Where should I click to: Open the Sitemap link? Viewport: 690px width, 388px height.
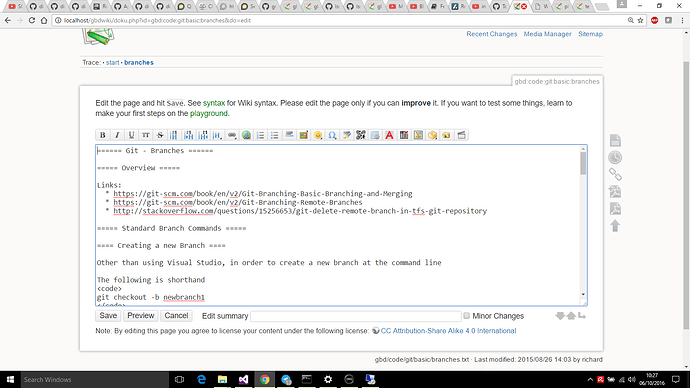(590, 34)
